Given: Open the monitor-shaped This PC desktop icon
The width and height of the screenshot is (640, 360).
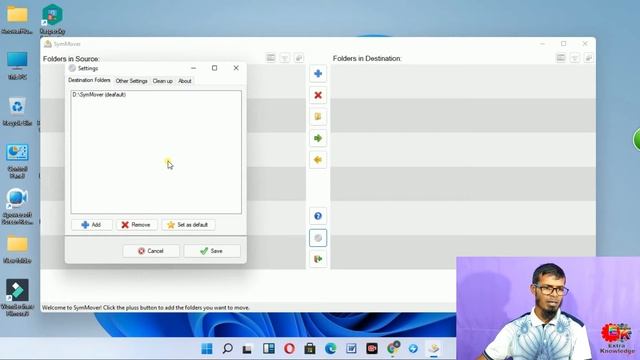Looking at the screenshot, I should point(17,65).
